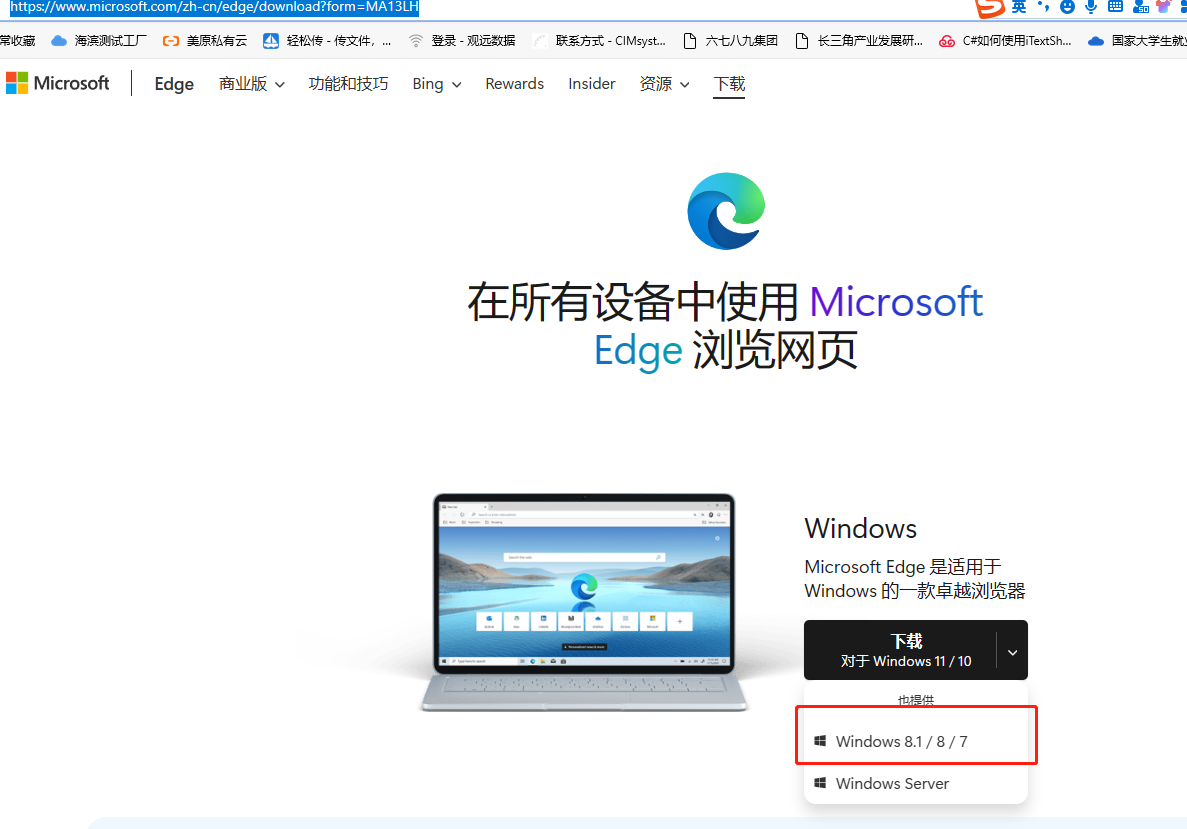Open the 联系方式 - CIMsyst bookmark
The width and height of the screenshot is (1187, 829).
coord(600,41)
